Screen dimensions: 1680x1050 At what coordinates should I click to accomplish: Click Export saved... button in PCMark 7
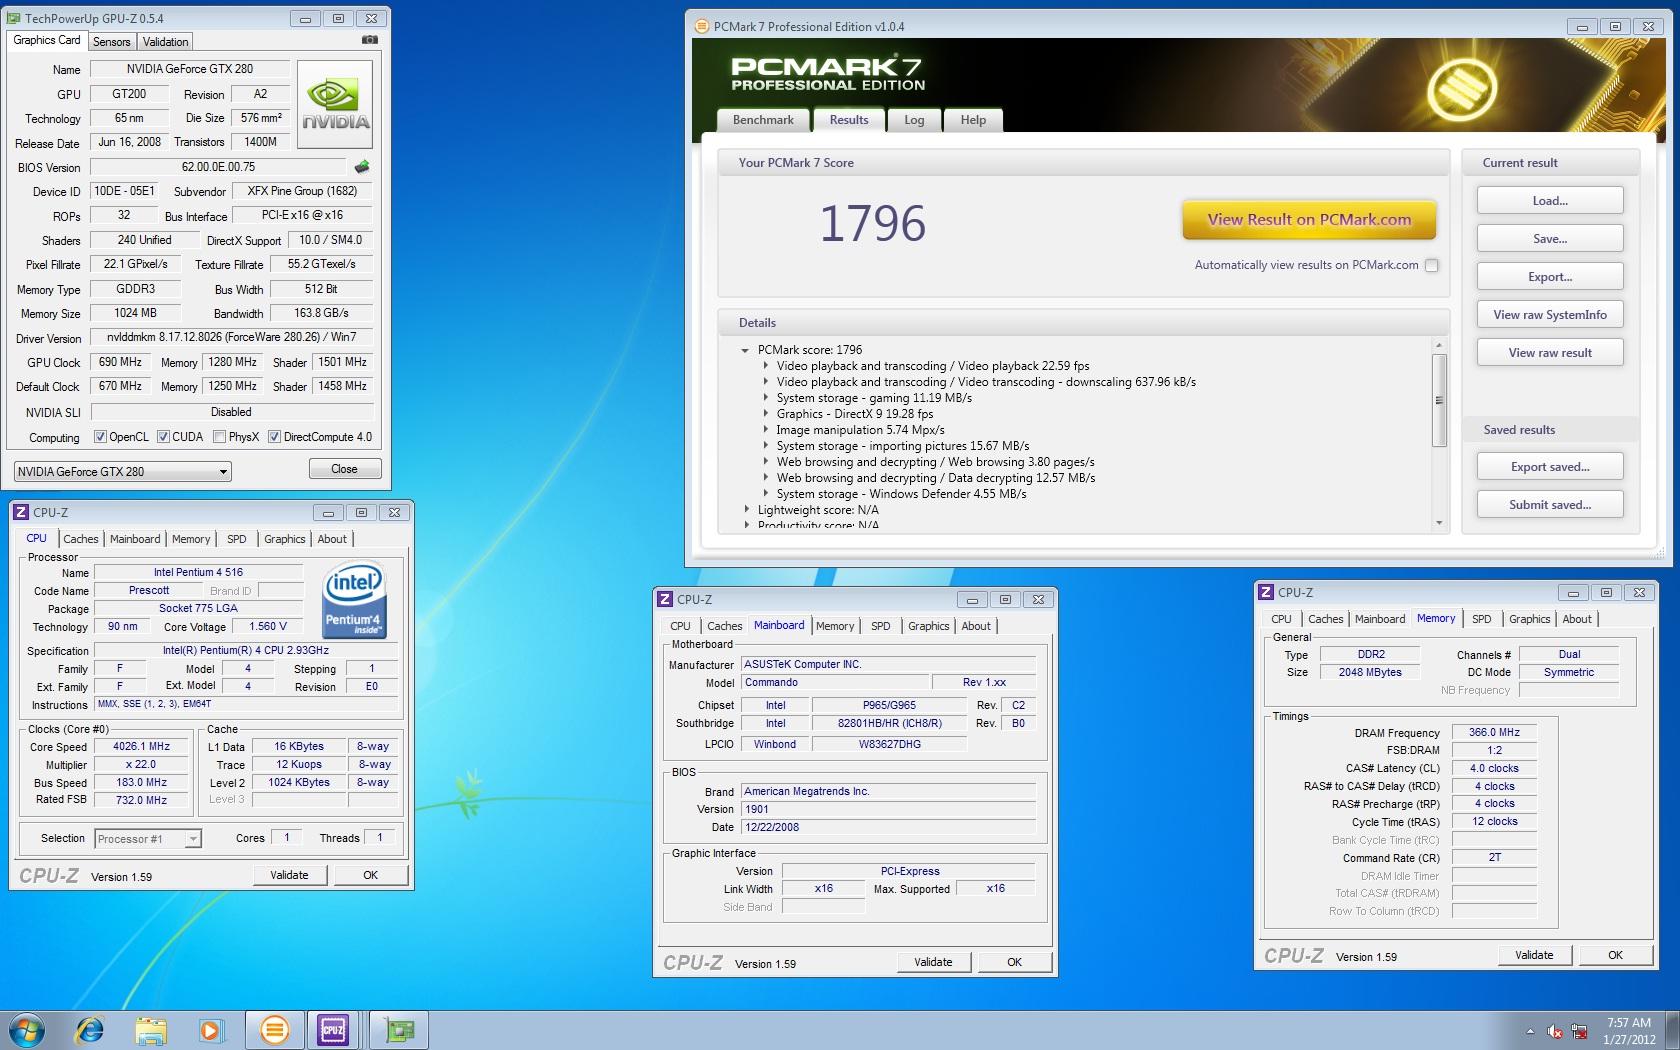coord(1550,467)
